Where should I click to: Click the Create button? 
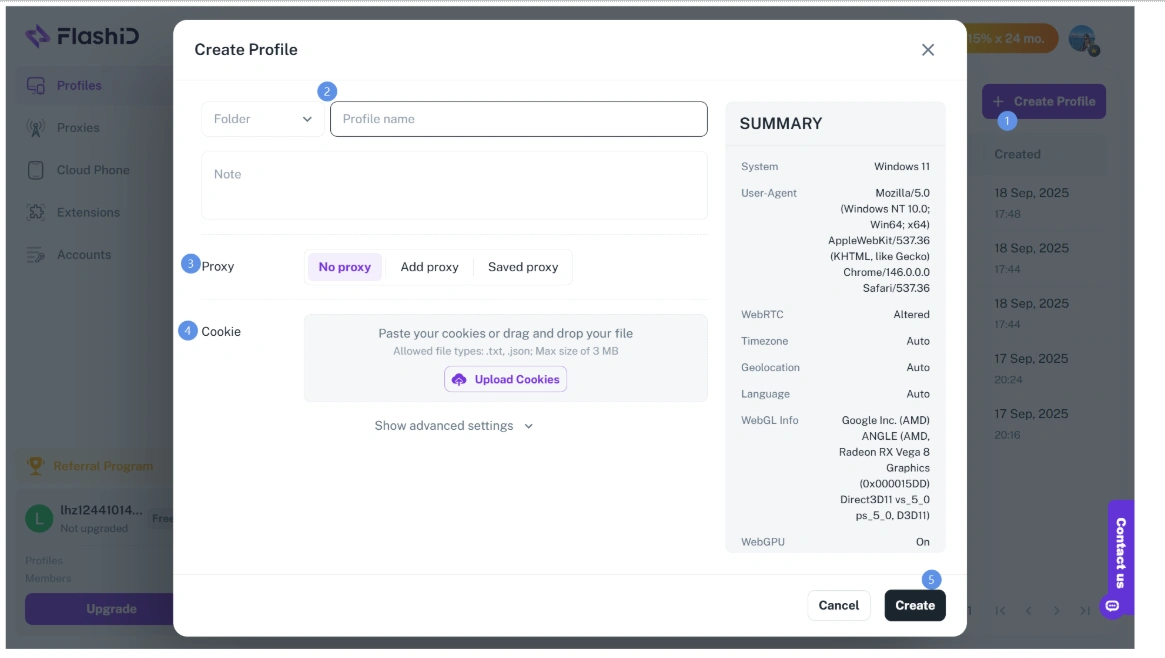[915, 605]
